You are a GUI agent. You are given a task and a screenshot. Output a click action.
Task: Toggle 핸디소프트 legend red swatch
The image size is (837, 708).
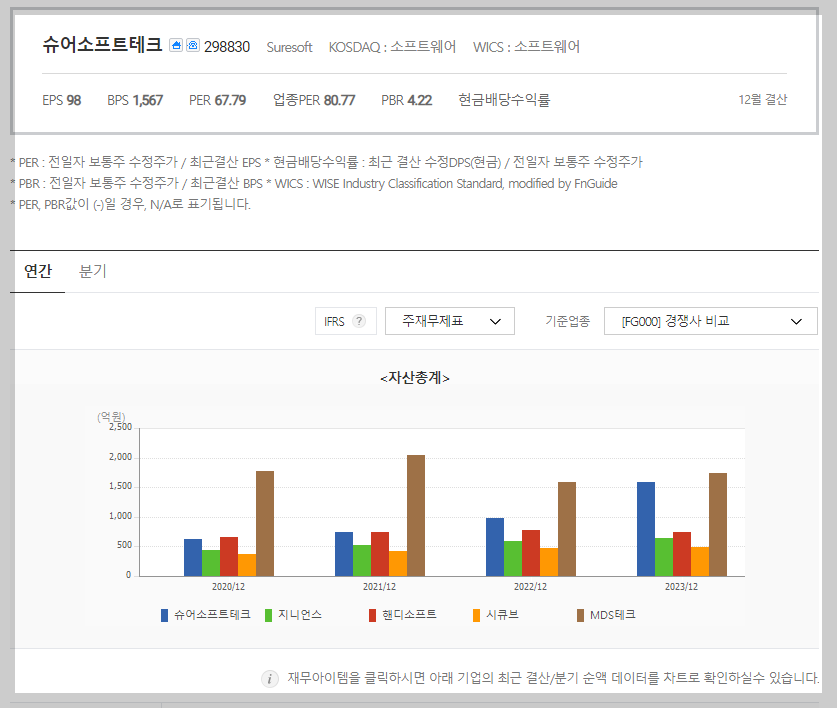click(x=373, y=615)
